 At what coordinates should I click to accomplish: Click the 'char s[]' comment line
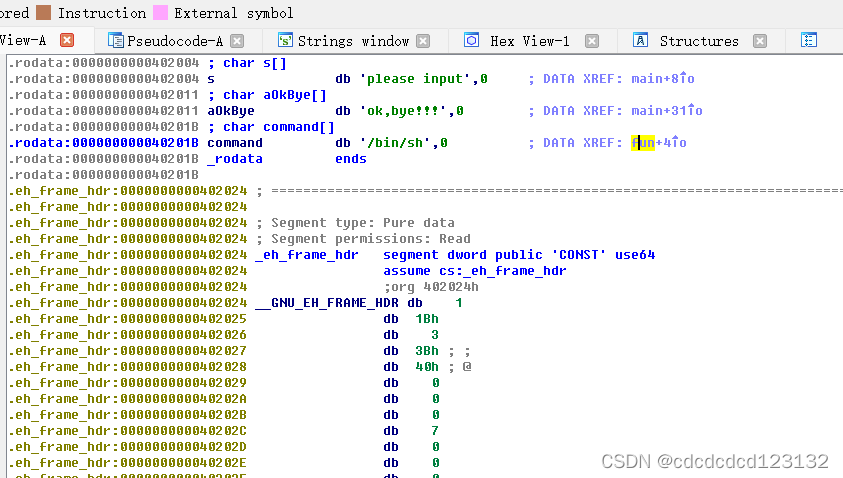click(x=247, y=63)
